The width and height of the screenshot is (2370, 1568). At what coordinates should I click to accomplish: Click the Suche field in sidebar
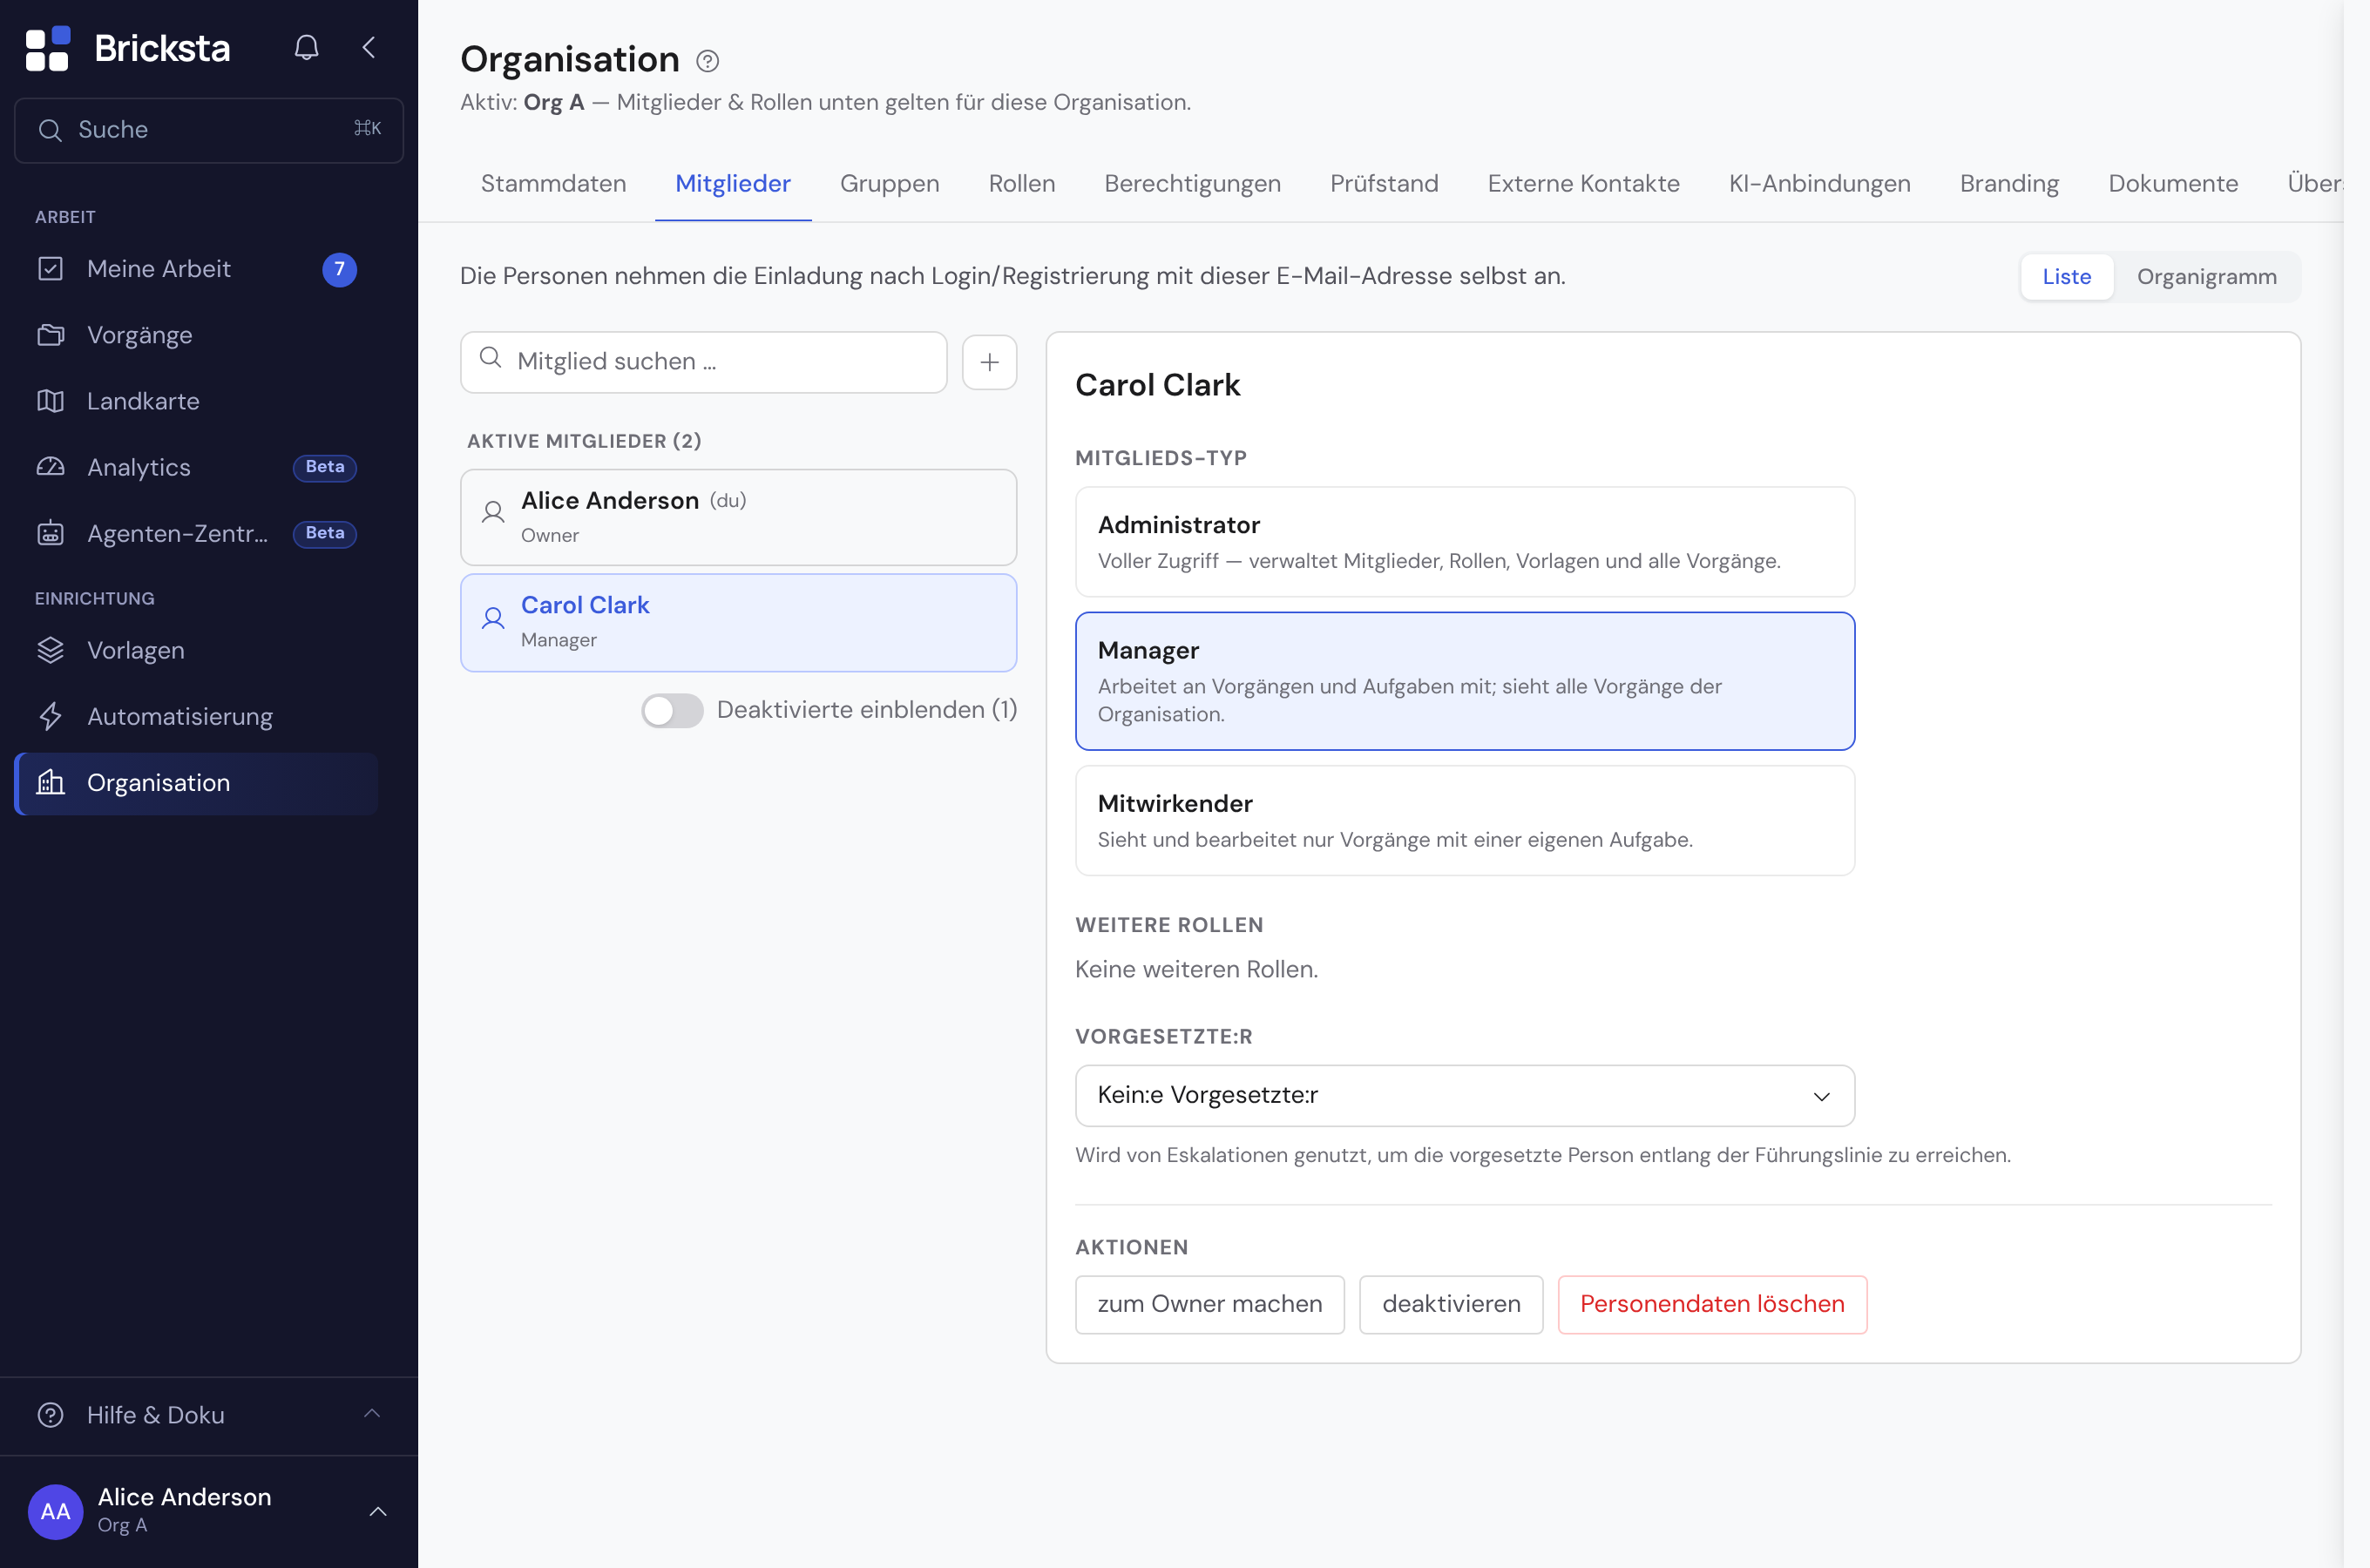[209, 130]
